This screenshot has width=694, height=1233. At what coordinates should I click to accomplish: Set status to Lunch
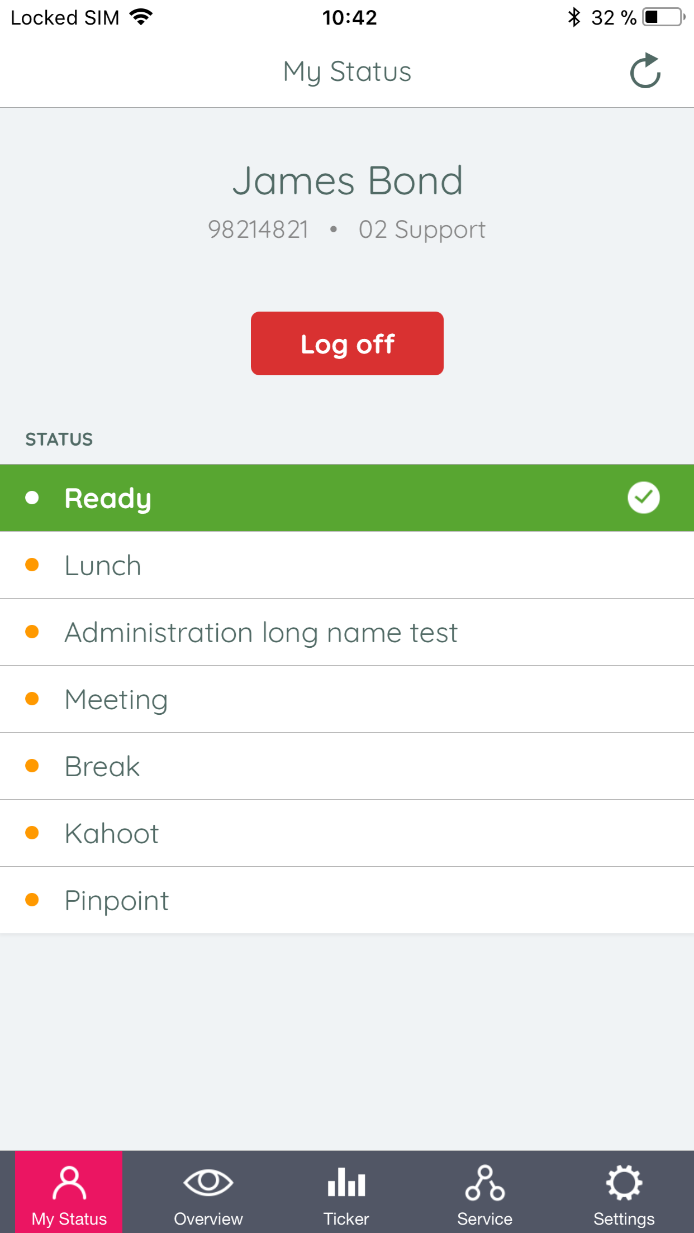[103, 565]
